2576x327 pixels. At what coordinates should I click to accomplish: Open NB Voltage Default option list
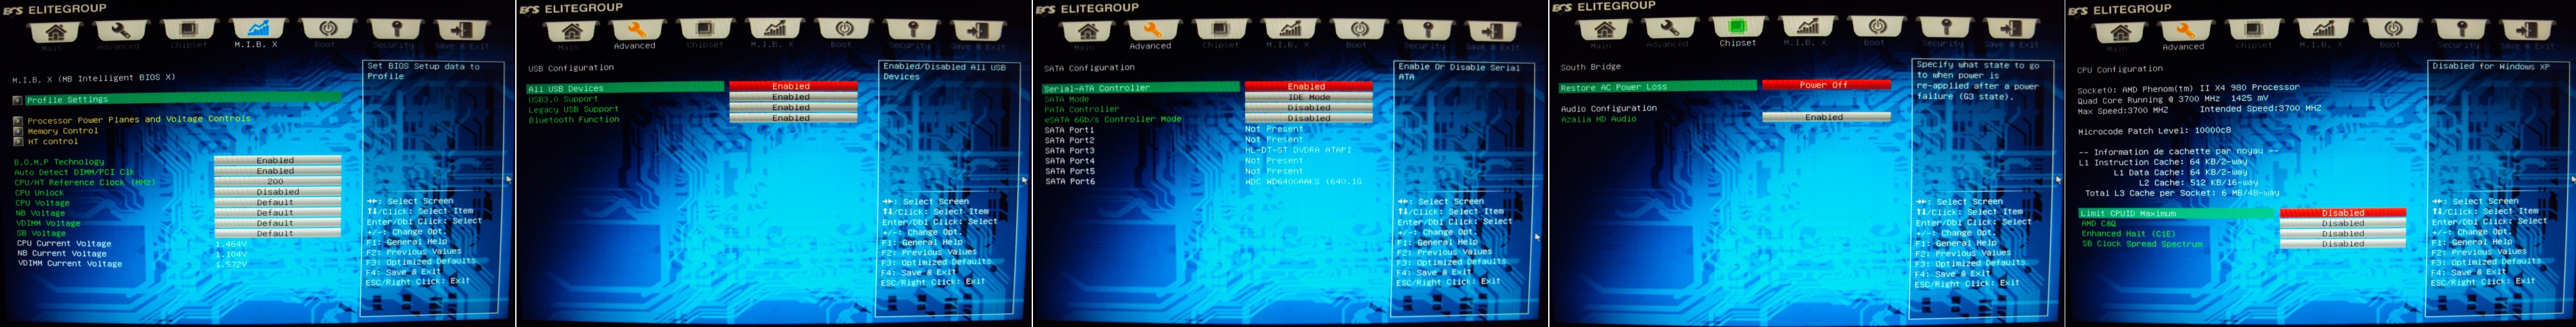point(277,213)
